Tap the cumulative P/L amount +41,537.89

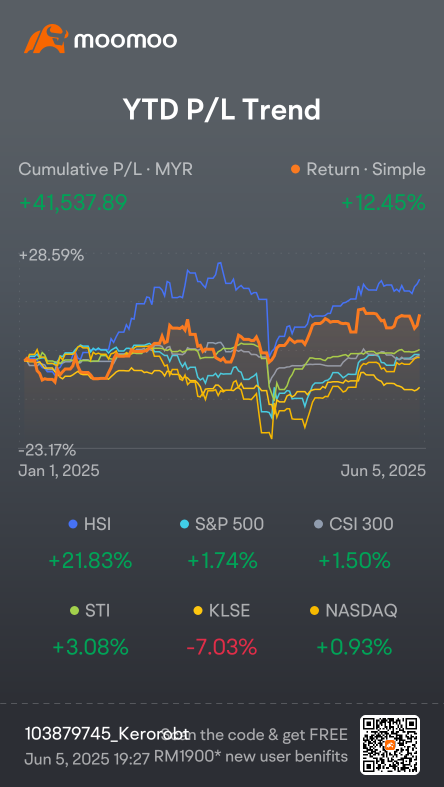pos(73,203)
